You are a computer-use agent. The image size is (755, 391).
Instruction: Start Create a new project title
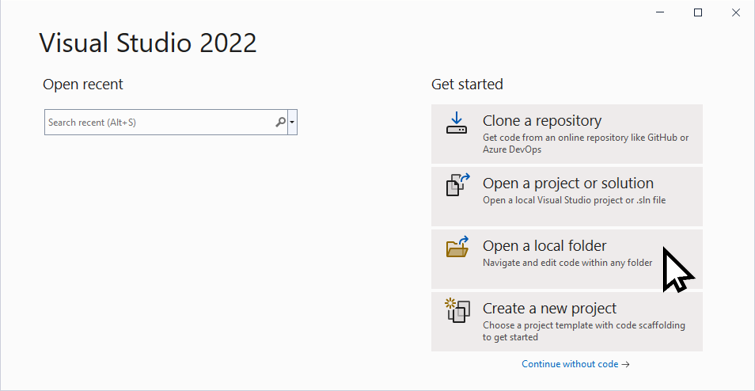(549, 308)
